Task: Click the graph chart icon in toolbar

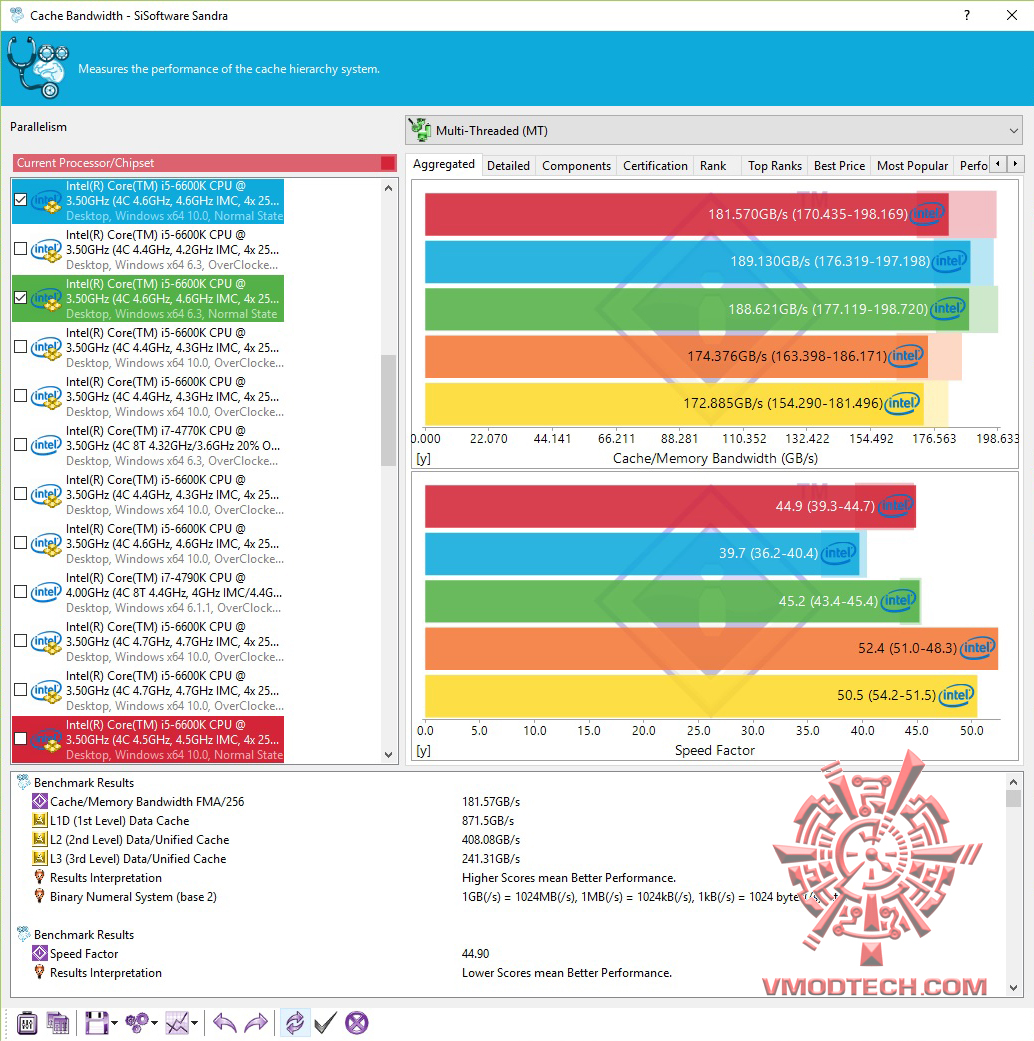Action: [x=177, y=1022]
